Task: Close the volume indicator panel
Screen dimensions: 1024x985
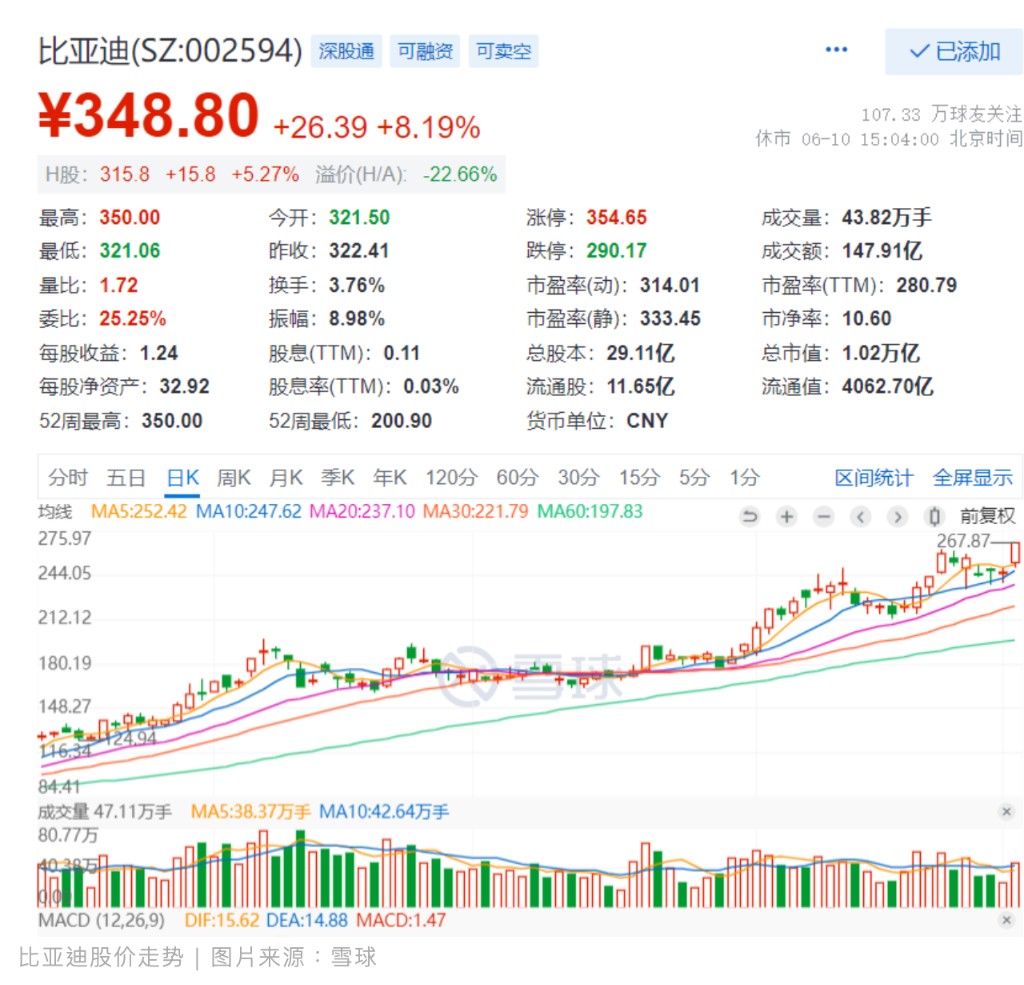Action: pos(1006,811)
